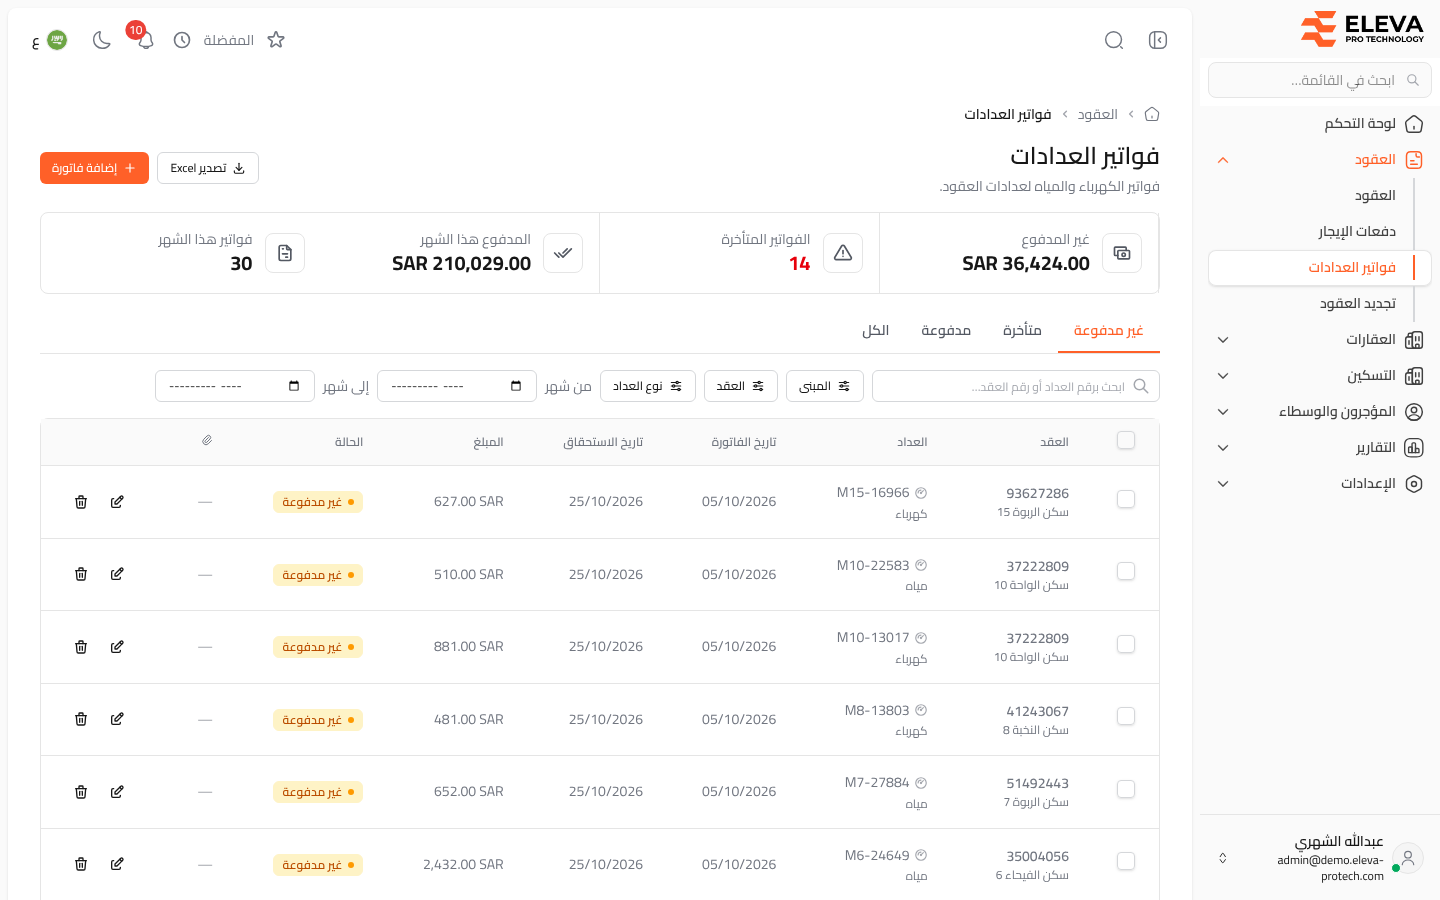Click home icon in breadcrumb
Image resolution: width=1440 pixels, height=900 pixels.
(1152, 114)
